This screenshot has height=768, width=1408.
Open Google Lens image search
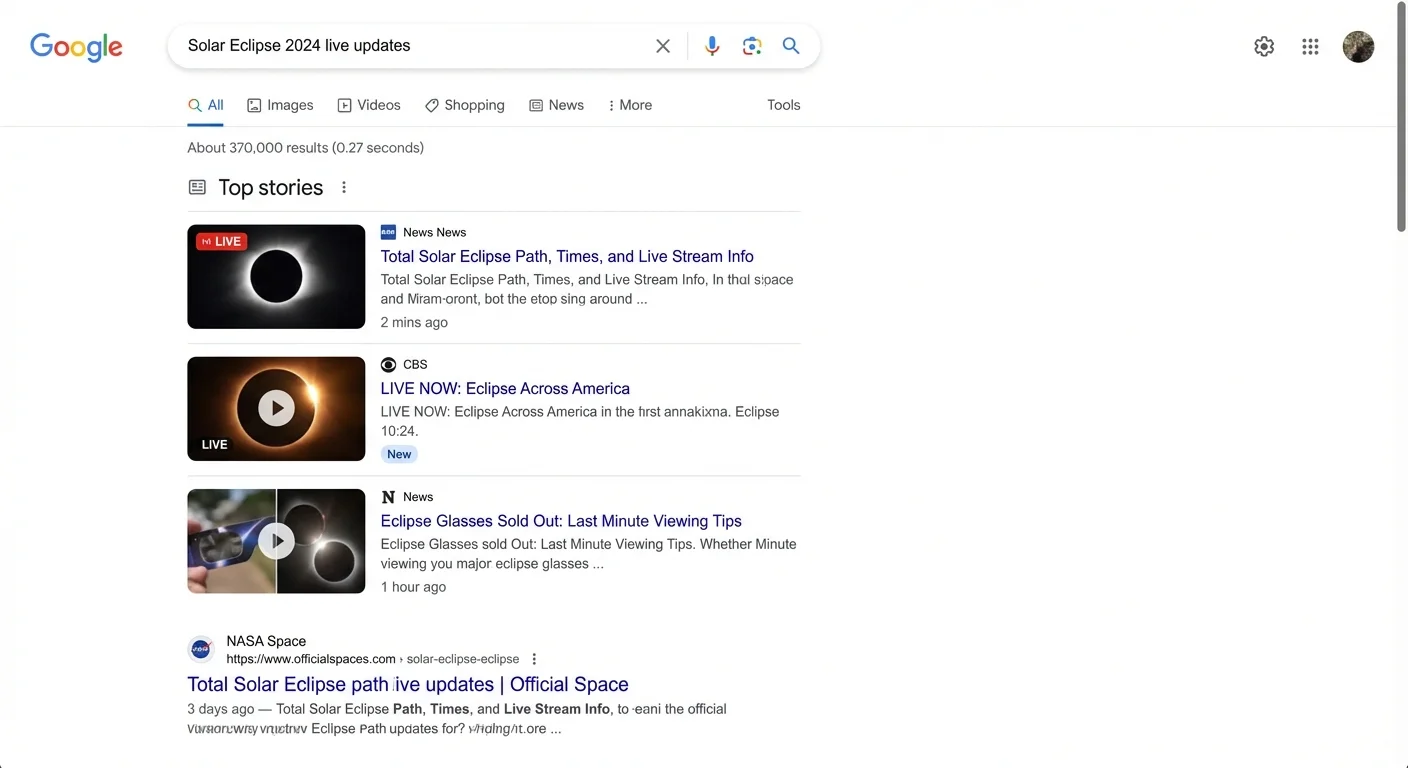pos(752,46)
